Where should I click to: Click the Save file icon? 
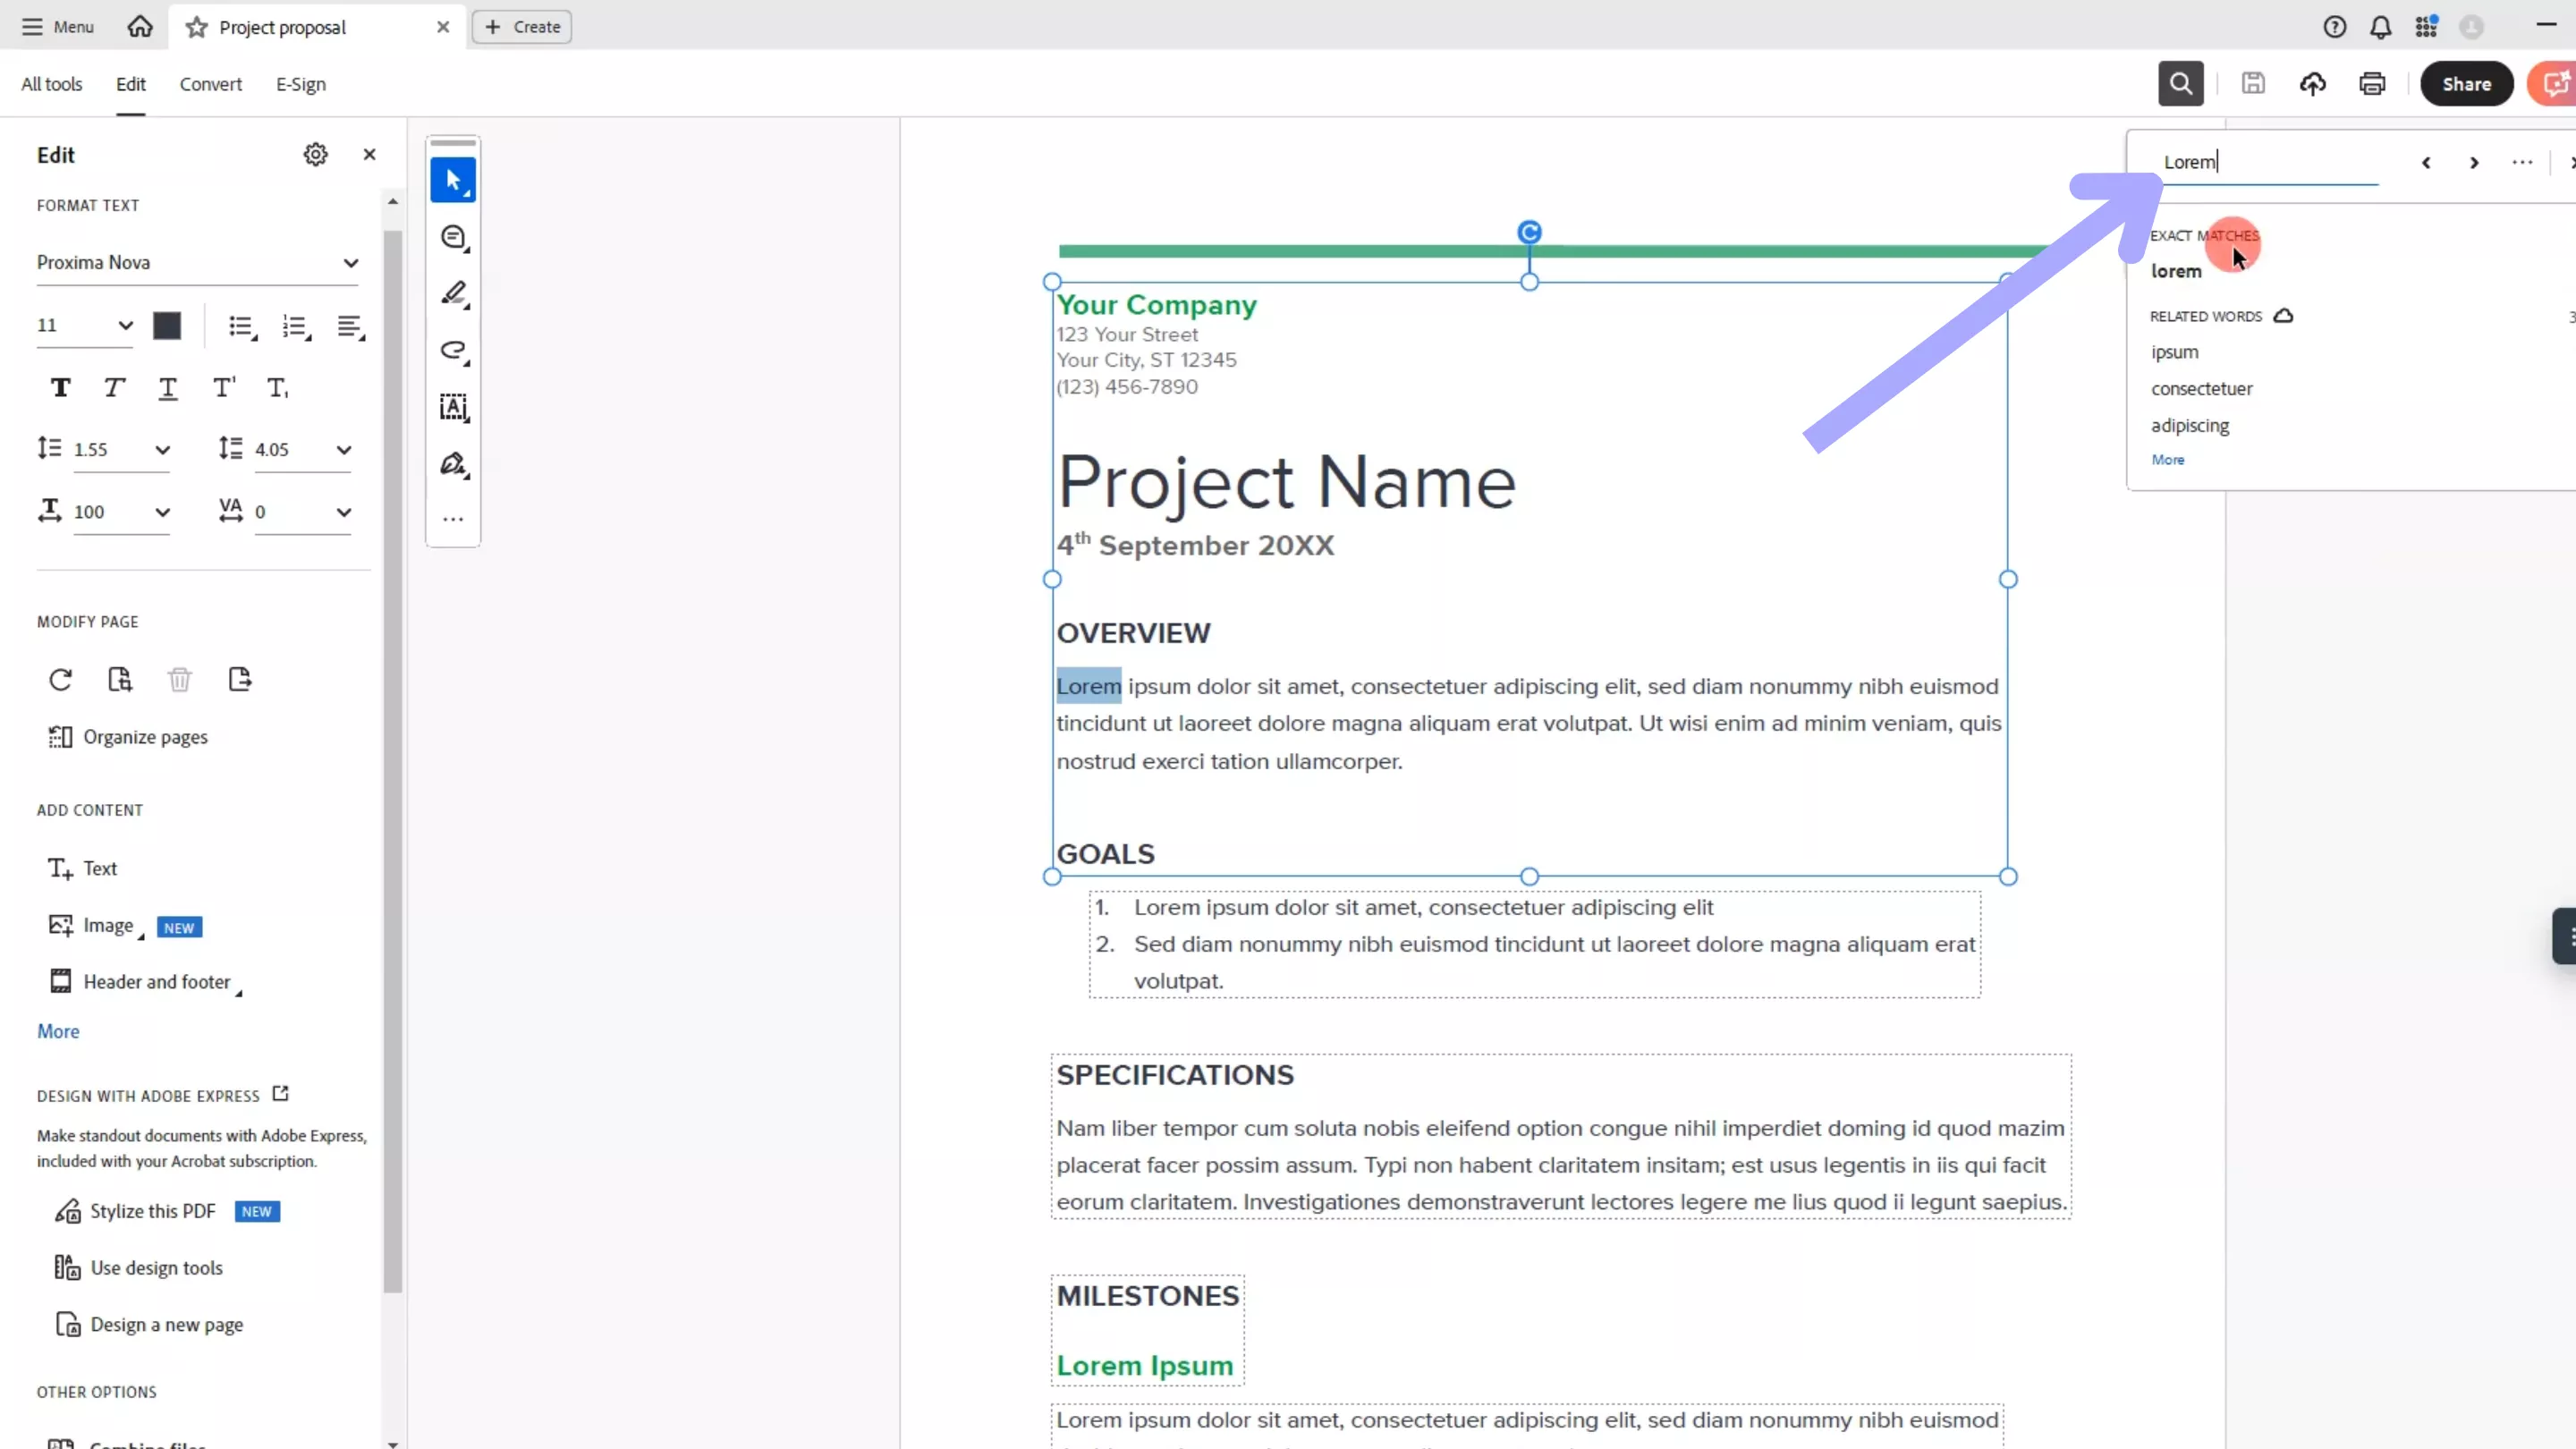(2253, 84)
